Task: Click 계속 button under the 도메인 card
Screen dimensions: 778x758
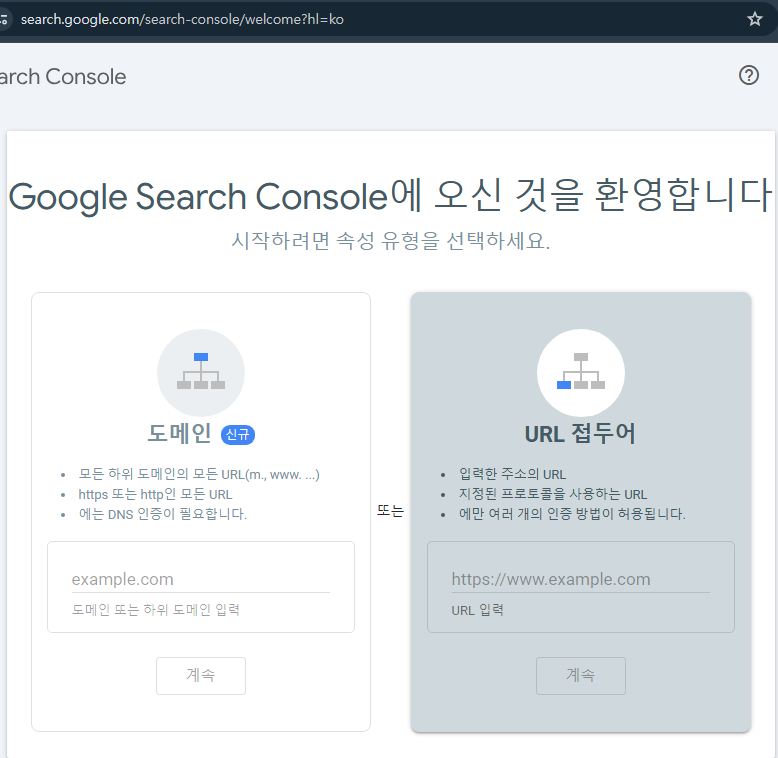Action: [x=200, y=675]
